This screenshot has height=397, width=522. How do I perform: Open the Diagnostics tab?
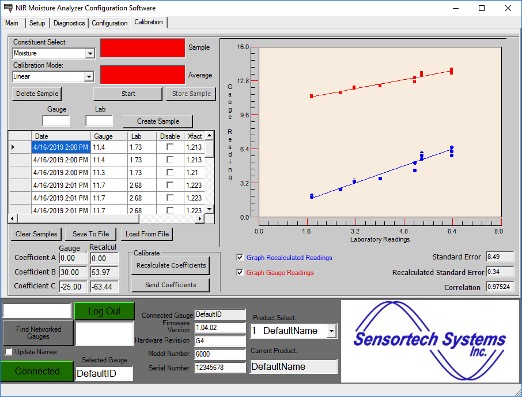[69, 23]
